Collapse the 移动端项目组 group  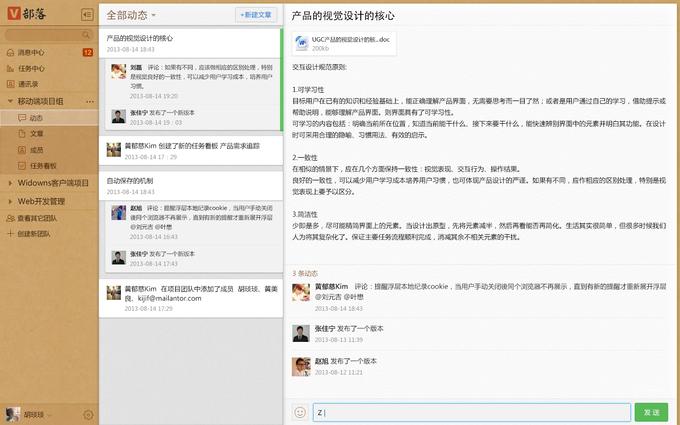pyautogui.click(x=10, y=101)
